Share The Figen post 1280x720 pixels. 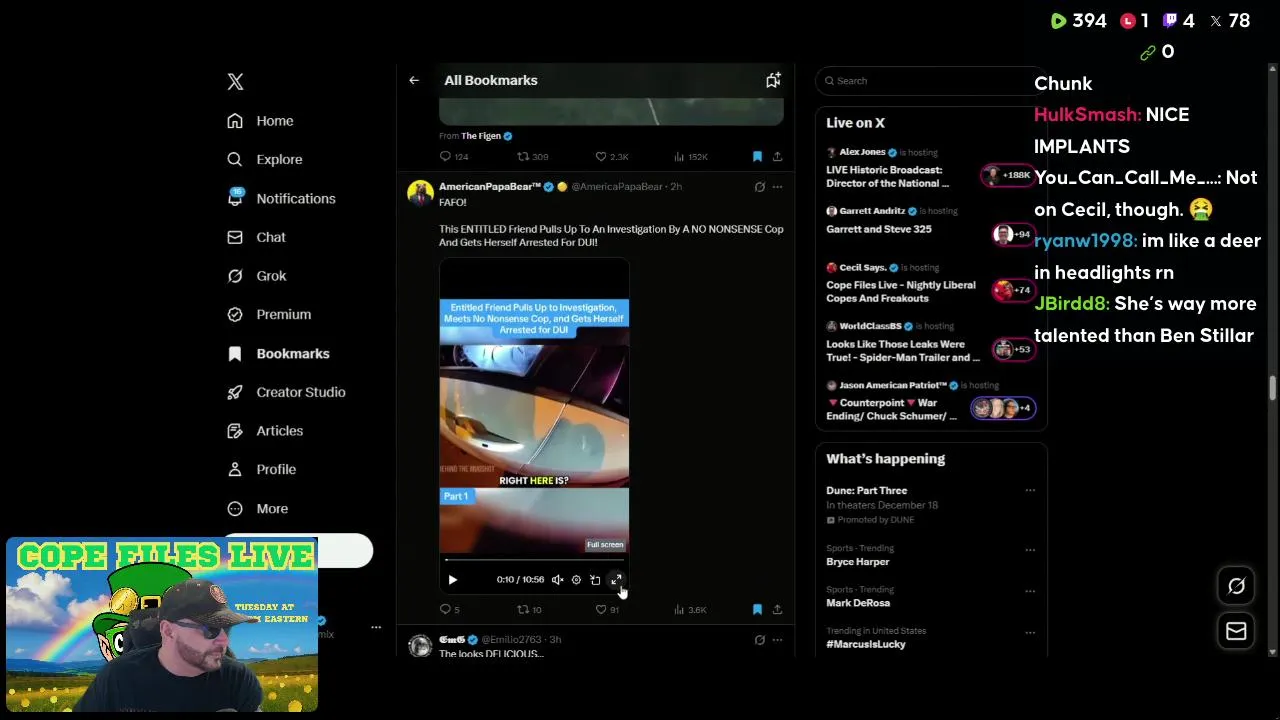777,157
